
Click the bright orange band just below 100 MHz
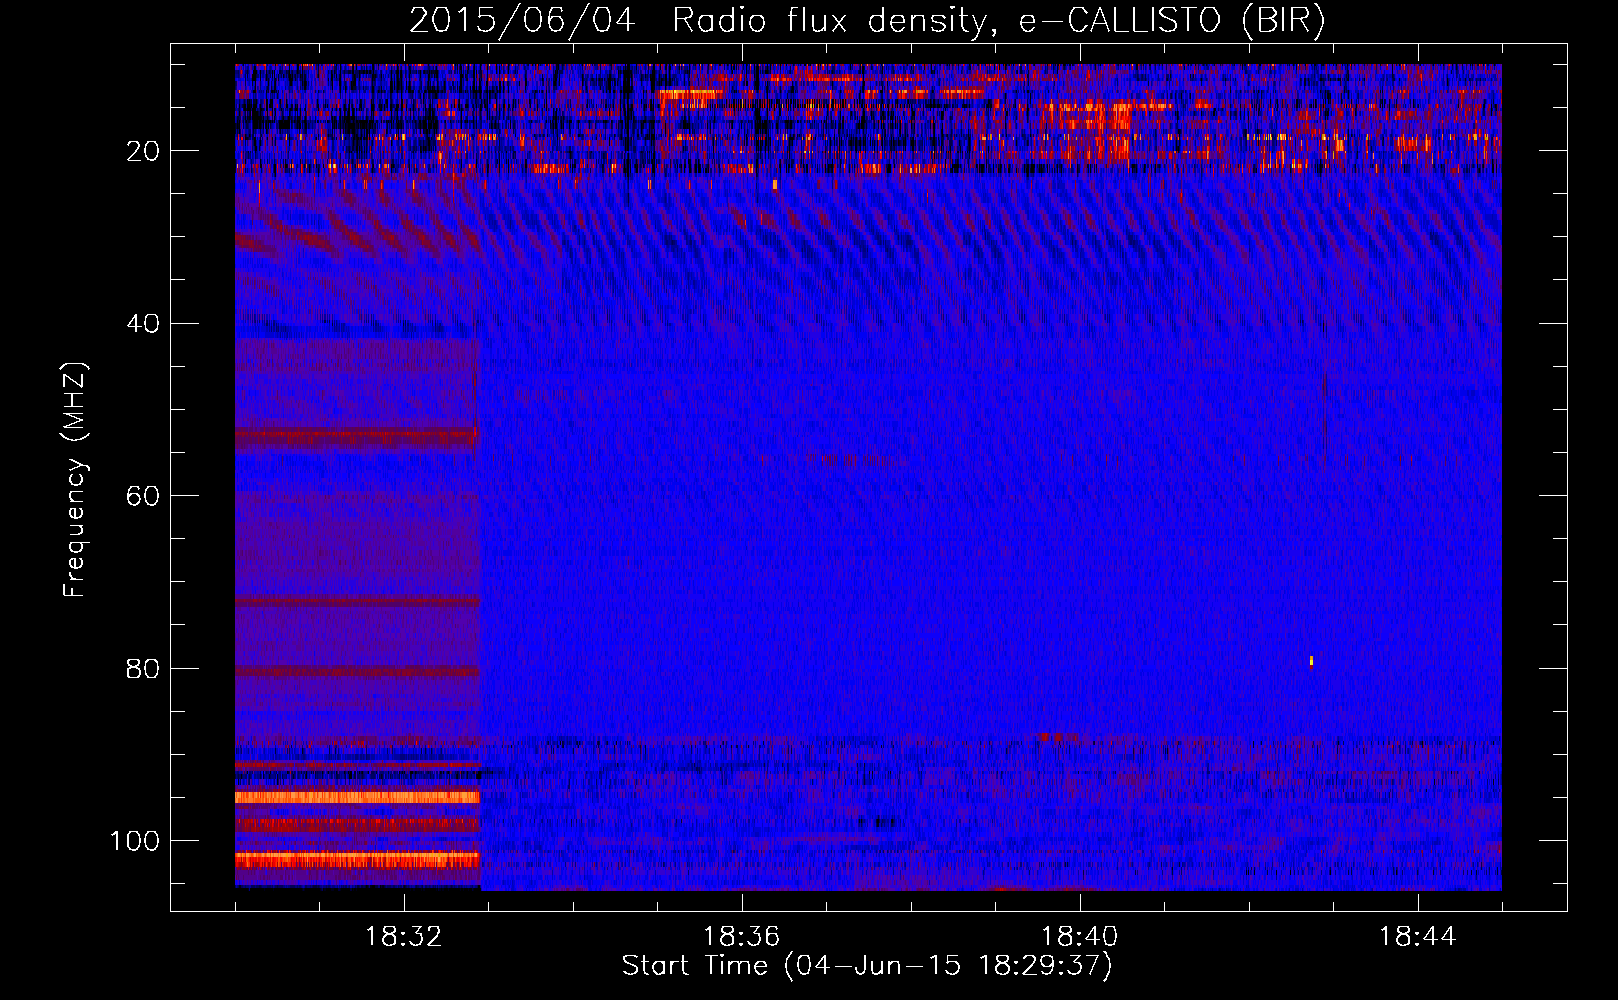(357, 859)
